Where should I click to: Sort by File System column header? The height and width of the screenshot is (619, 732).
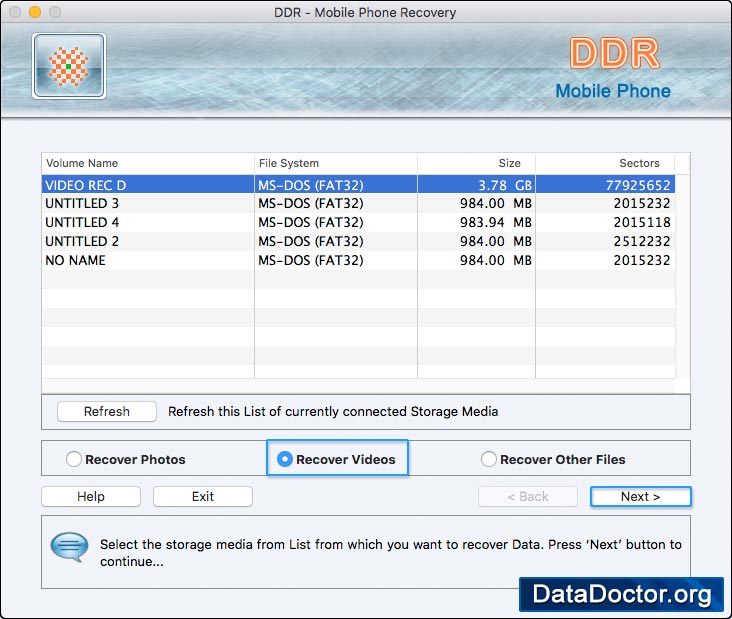click(x=336, y=163)
